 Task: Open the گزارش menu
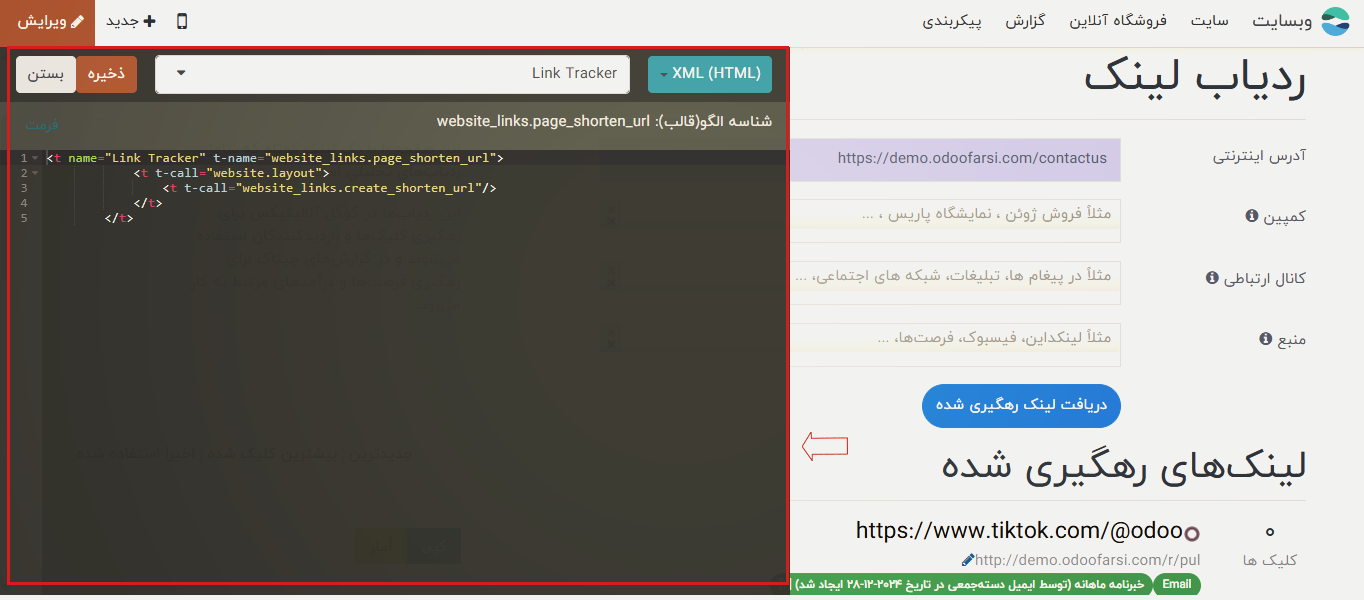pos(1025,21)
